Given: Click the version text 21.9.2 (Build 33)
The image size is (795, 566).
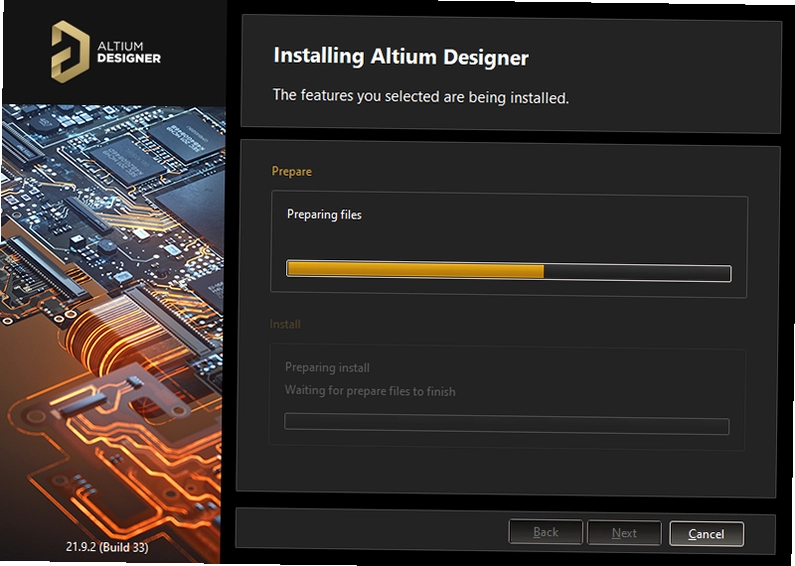Looking at the screenshot, I should [107, 547].
